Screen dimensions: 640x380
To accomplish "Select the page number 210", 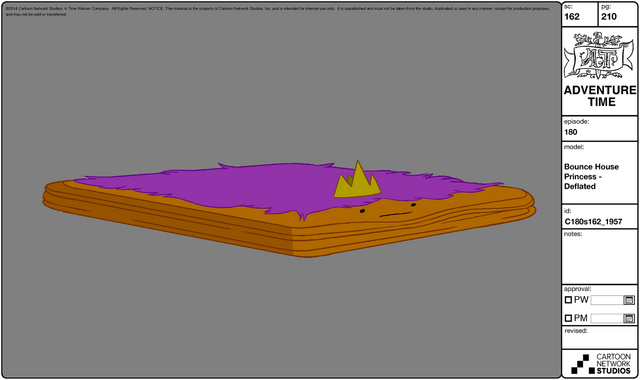I will point(609,17).
